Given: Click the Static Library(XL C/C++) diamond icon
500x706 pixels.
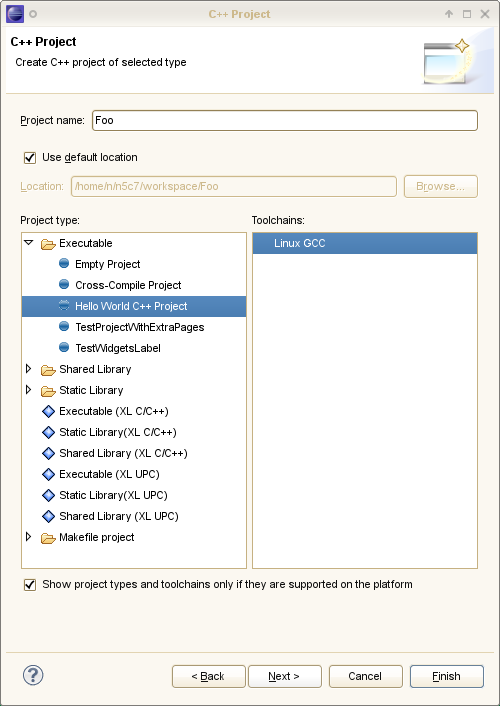Looking at the screenshot, I should click(x=48, y=432).
